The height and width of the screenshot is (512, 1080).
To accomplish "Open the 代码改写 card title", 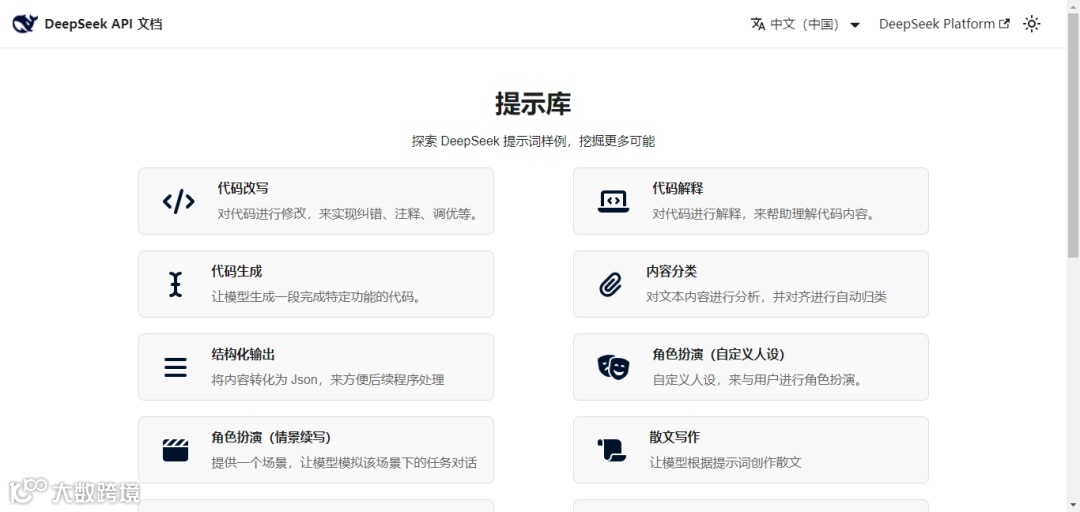I will coord(242,188).
